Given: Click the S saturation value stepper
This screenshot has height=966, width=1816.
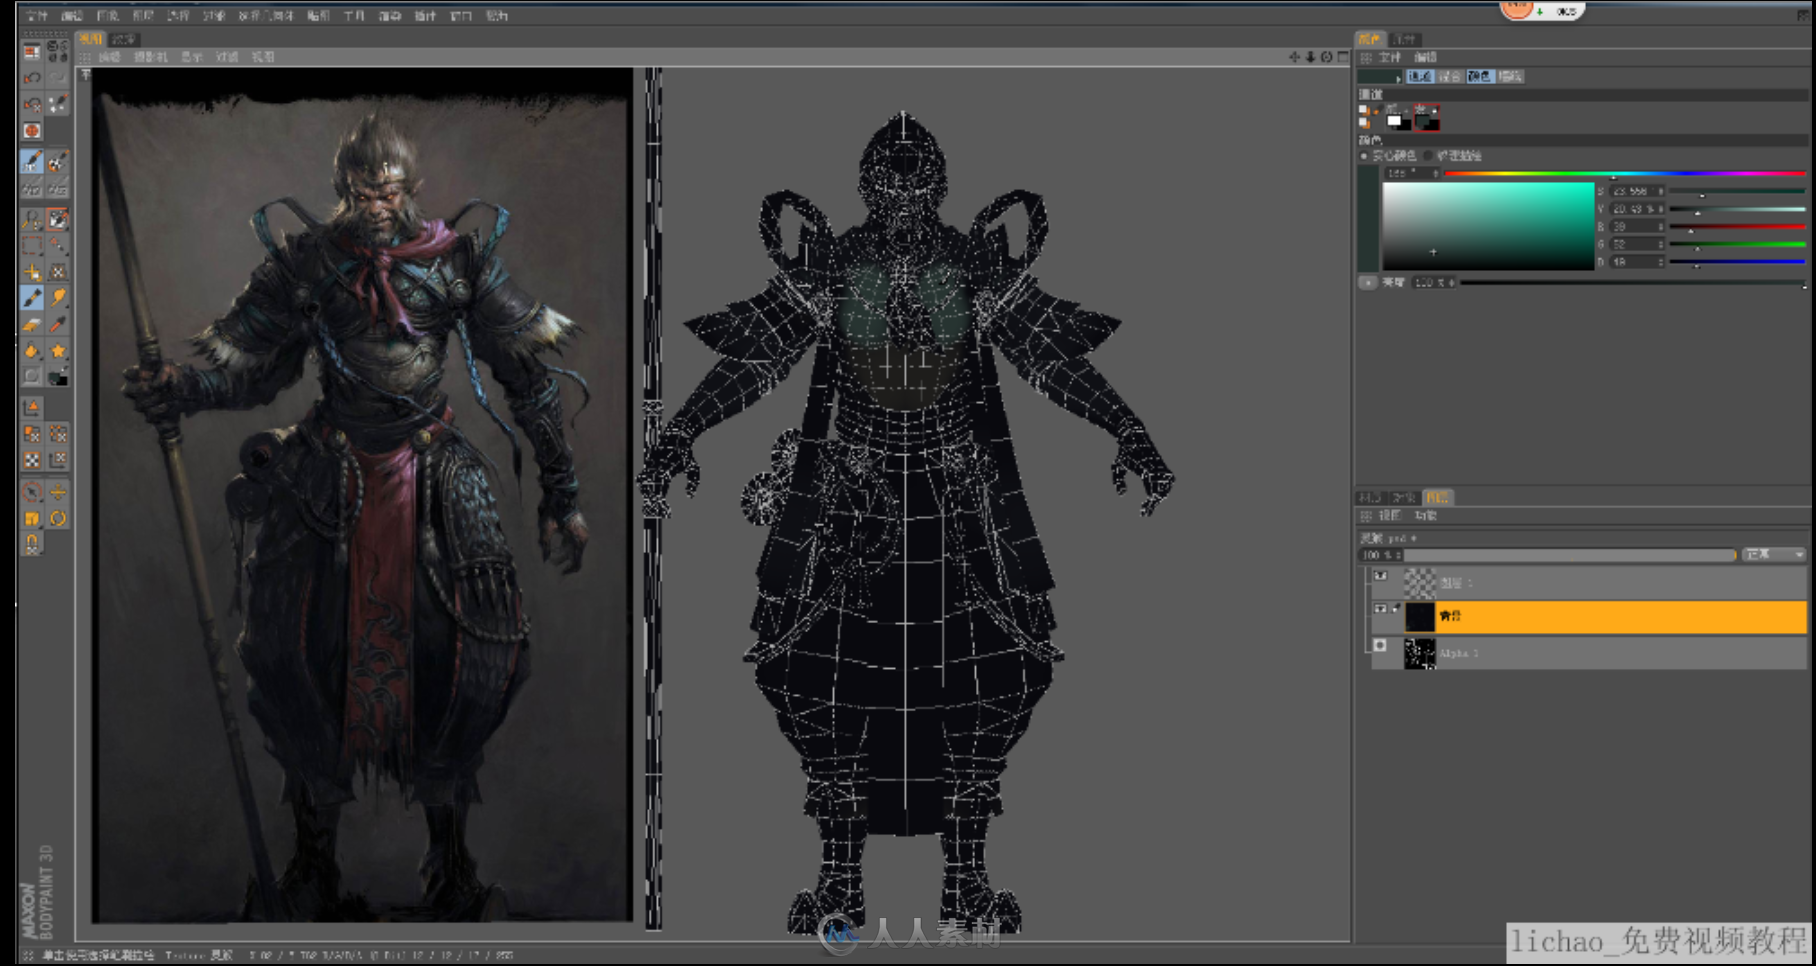Looking at the screenshot, I should (1637, 191).
